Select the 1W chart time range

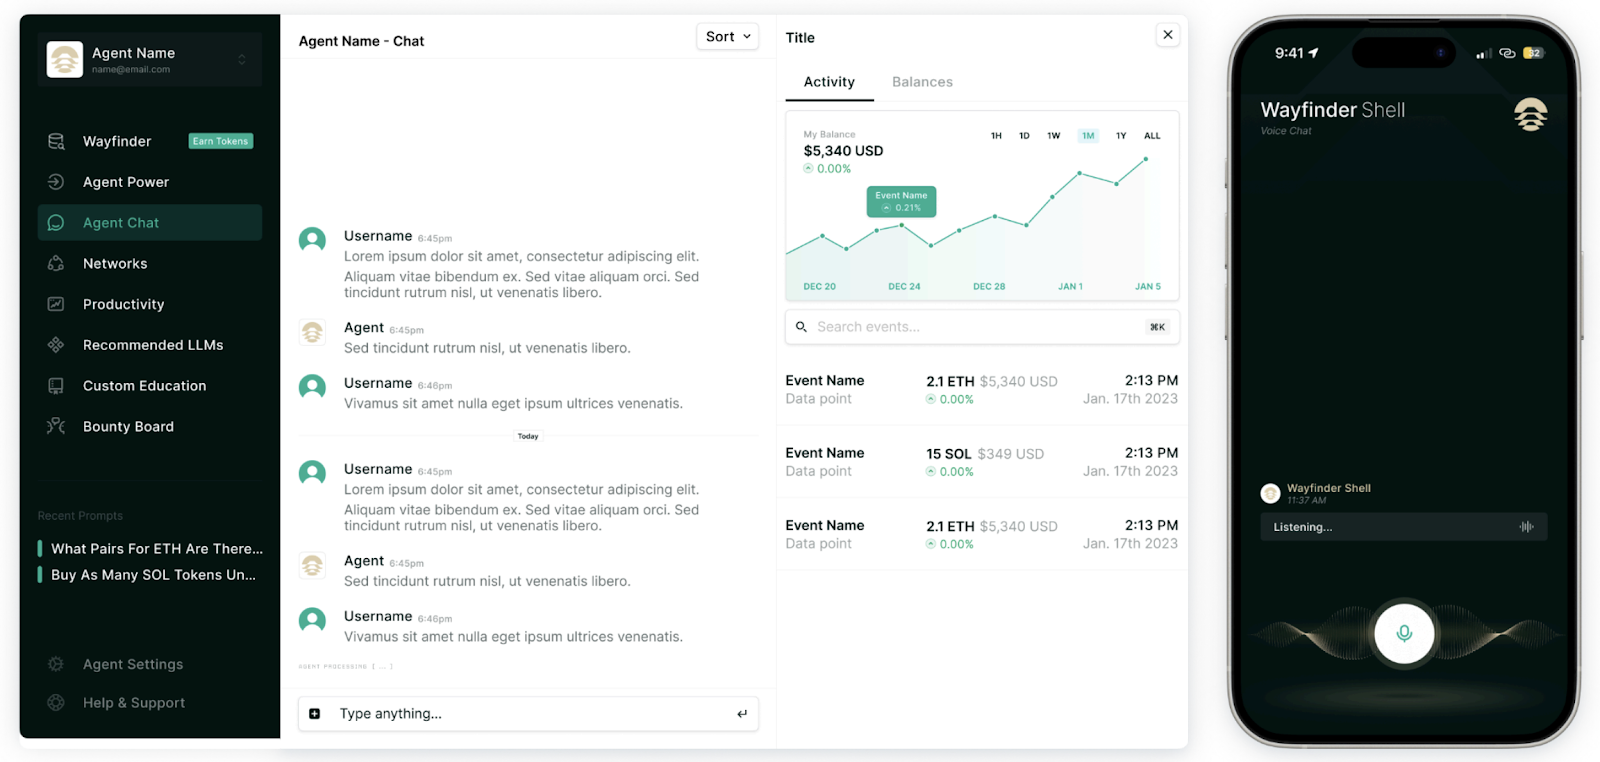(x=1053, y=136)
